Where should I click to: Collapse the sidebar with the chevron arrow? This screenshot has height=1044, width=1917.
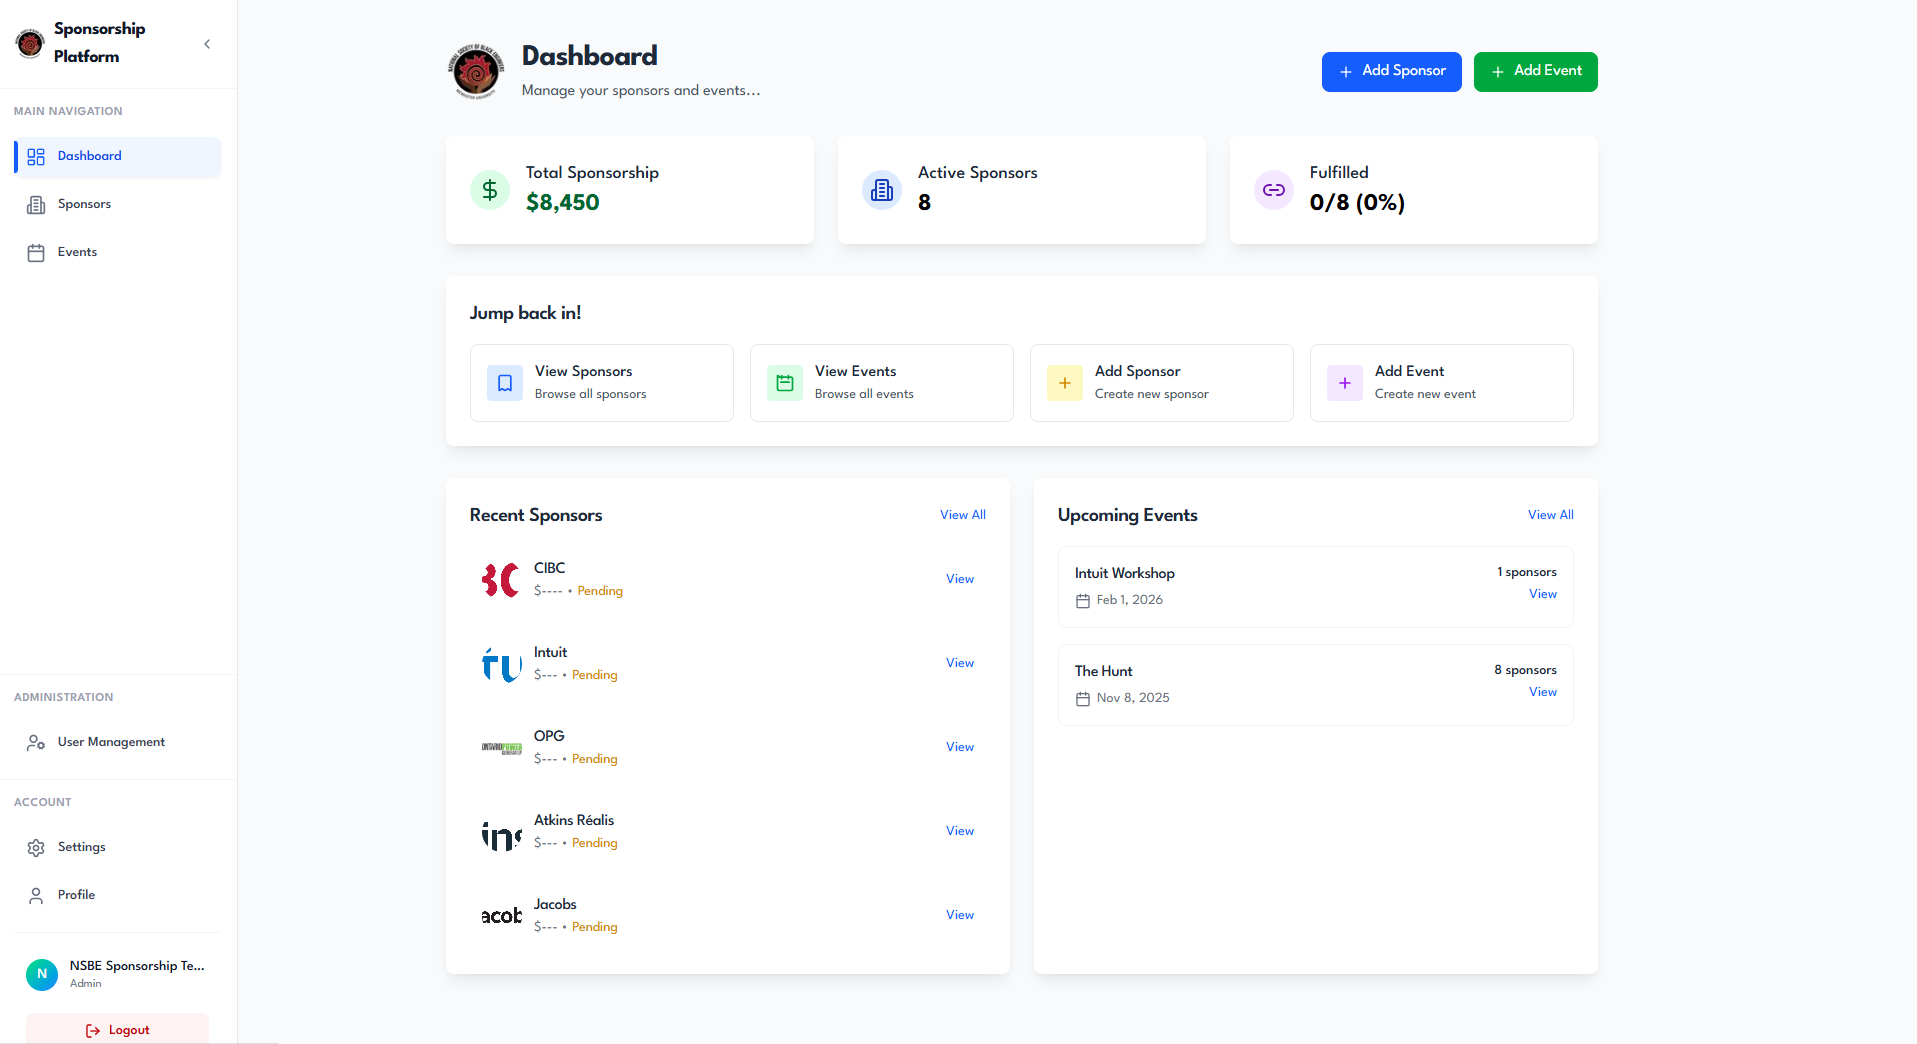click(207, 44)
